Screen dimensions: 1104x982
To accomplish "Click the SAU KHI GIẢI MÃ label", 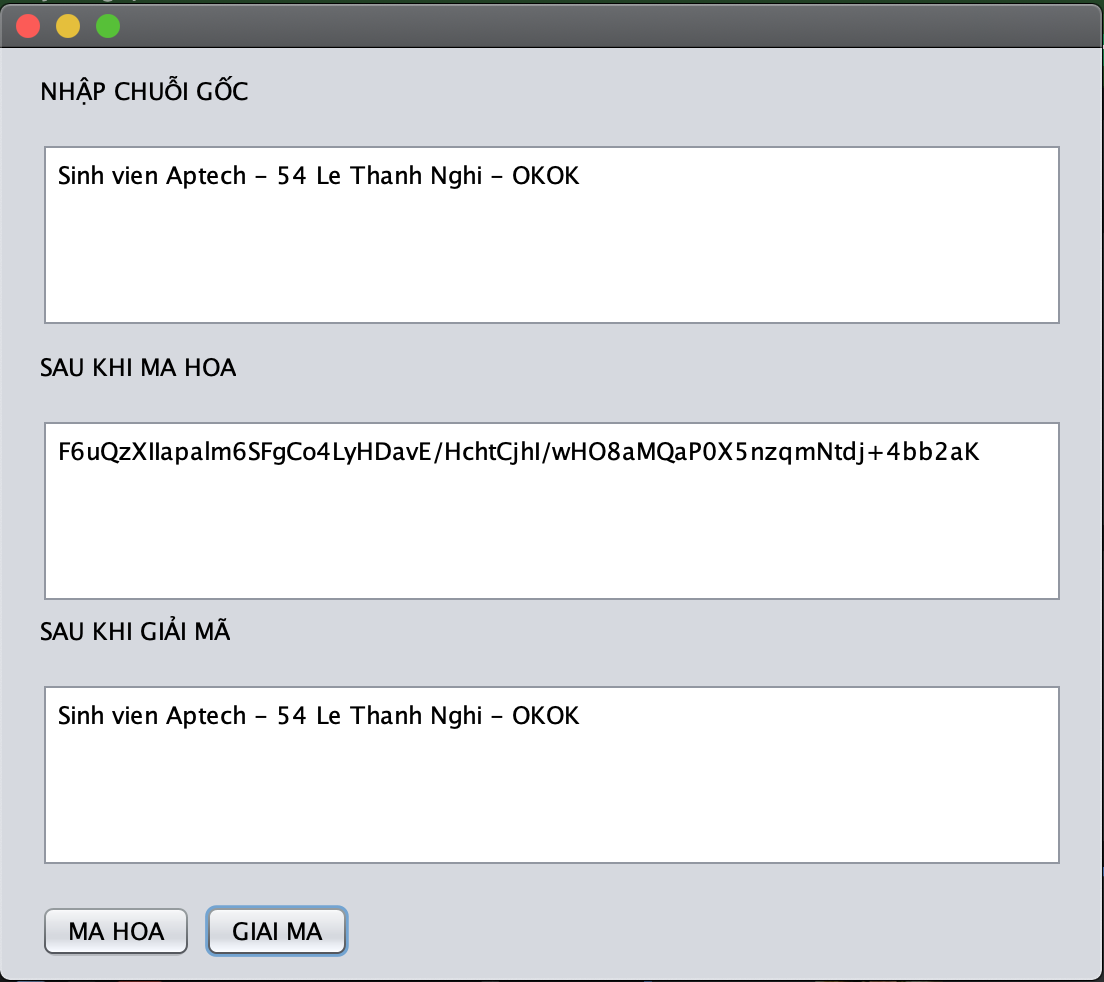I will click(135, 632).
